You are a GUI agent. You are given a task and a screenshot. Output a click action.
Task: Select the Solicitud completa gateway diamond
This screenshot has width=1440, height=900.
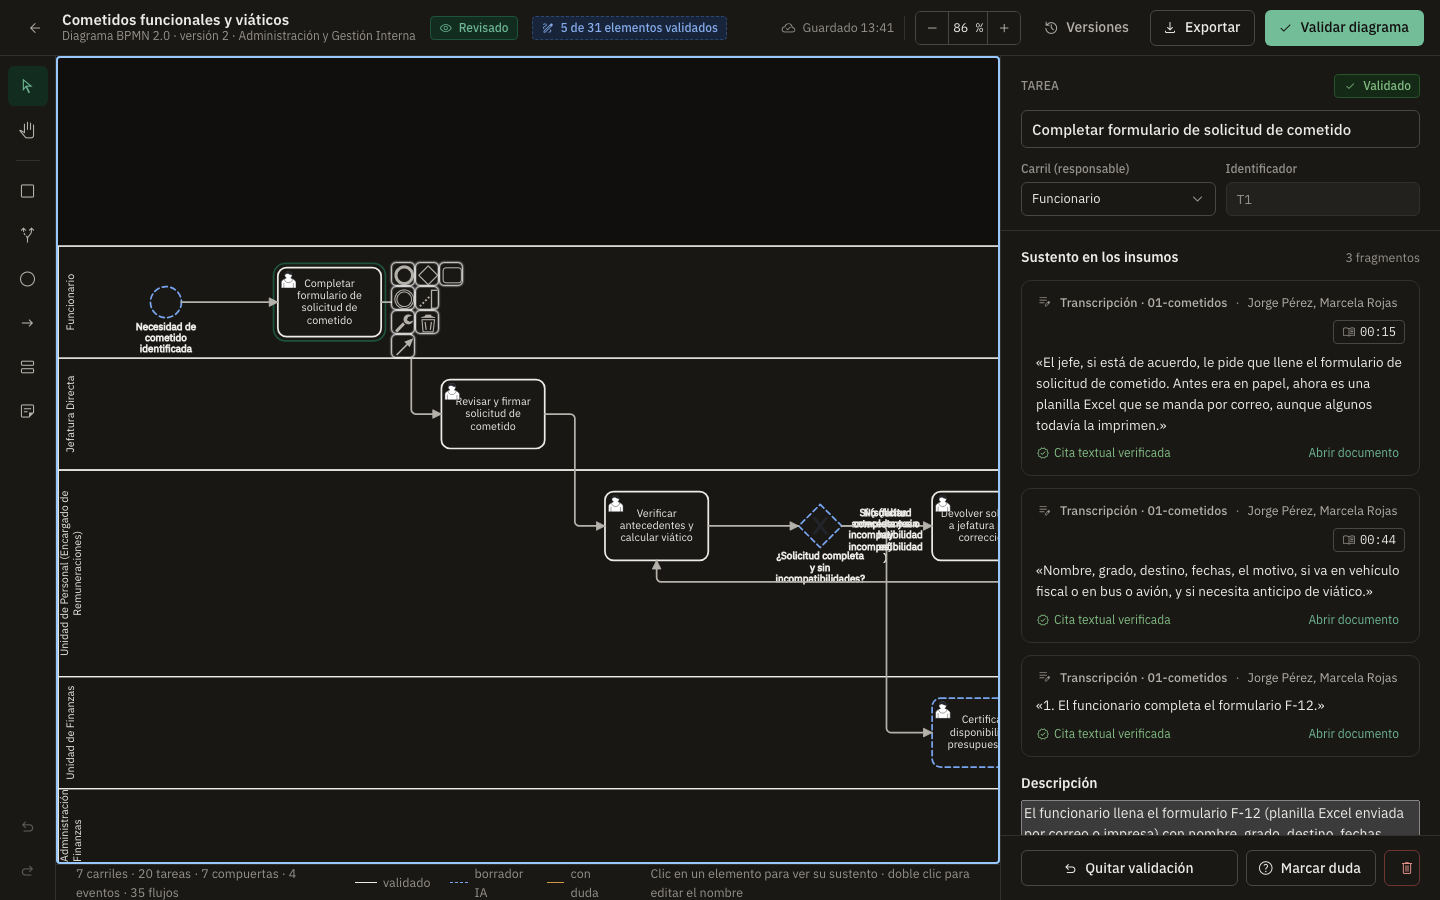tap(820, 526)
